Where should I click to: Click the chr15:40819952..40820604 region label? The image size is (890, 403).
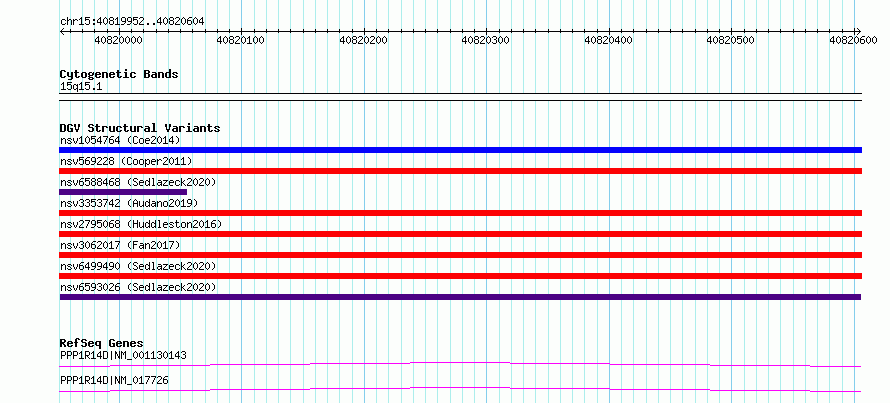(132, 21)
